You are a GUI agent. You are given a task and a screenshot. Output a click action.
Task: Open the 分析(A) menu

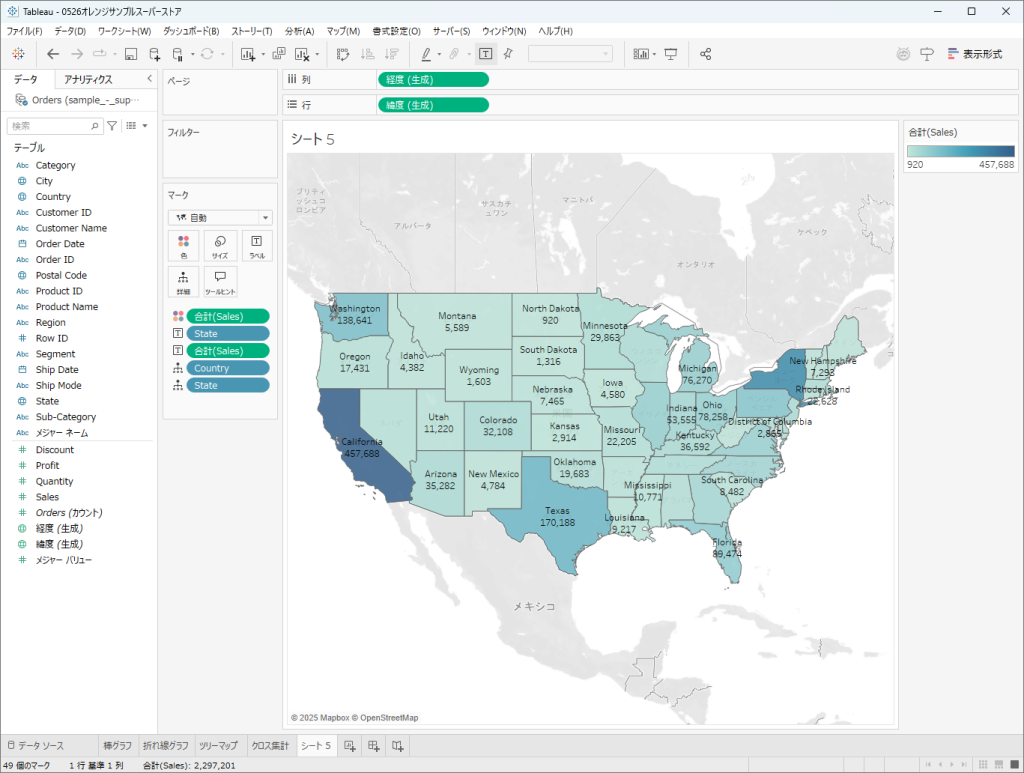[299, 31]
